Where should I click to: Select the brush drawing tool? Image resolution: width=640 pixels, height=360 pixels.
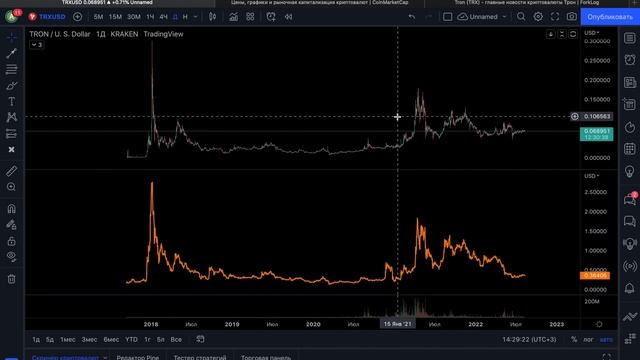pos(11,85)
